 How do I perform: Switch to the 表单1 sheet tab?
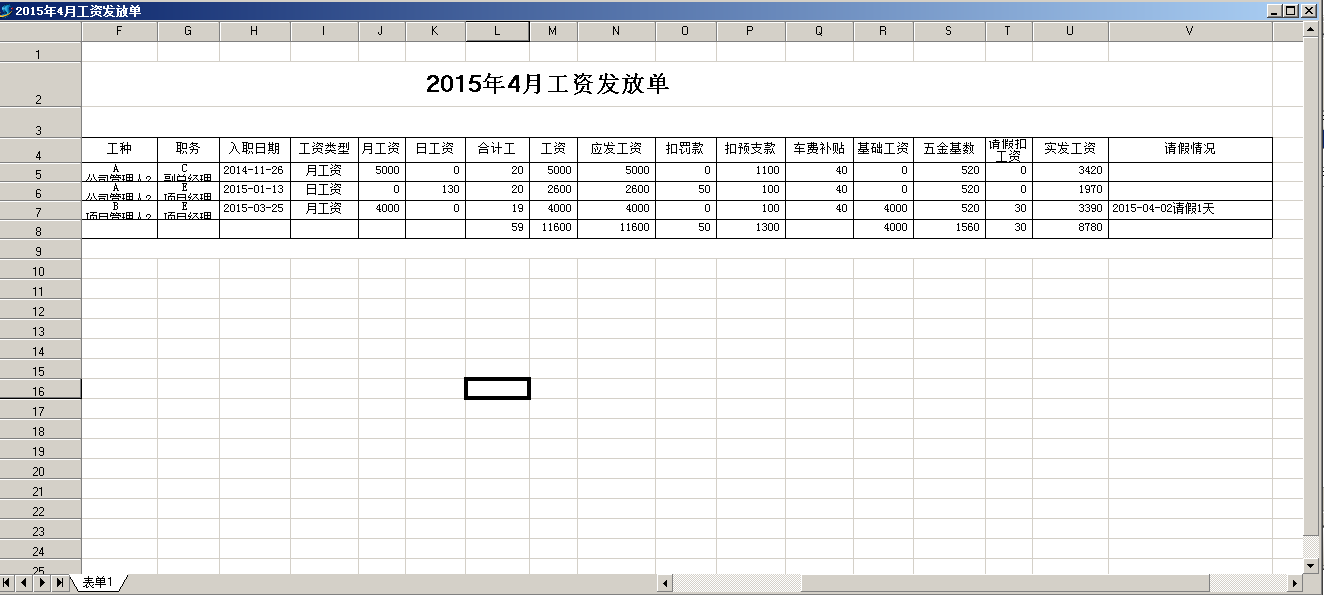tap(98, 582)
